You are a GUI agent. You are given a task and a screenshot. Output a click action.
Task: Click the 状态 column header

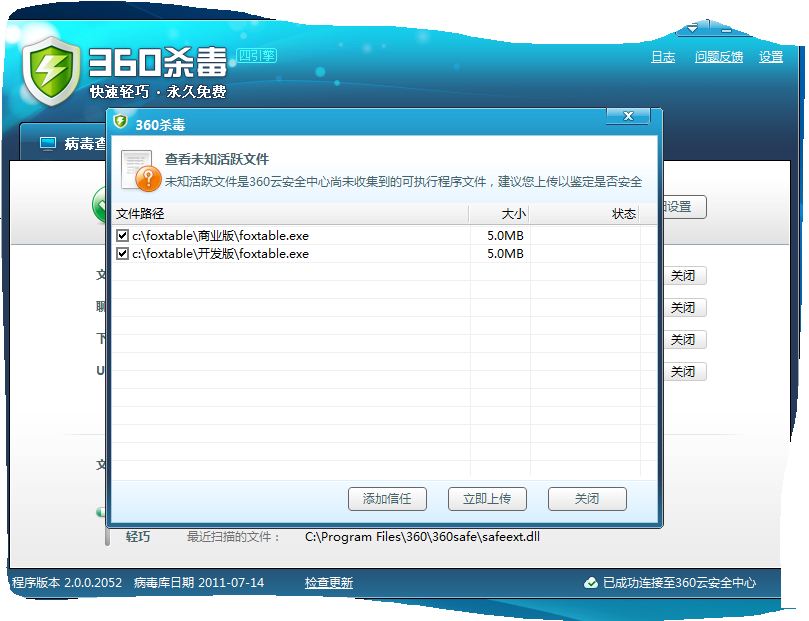pos(585,214)
